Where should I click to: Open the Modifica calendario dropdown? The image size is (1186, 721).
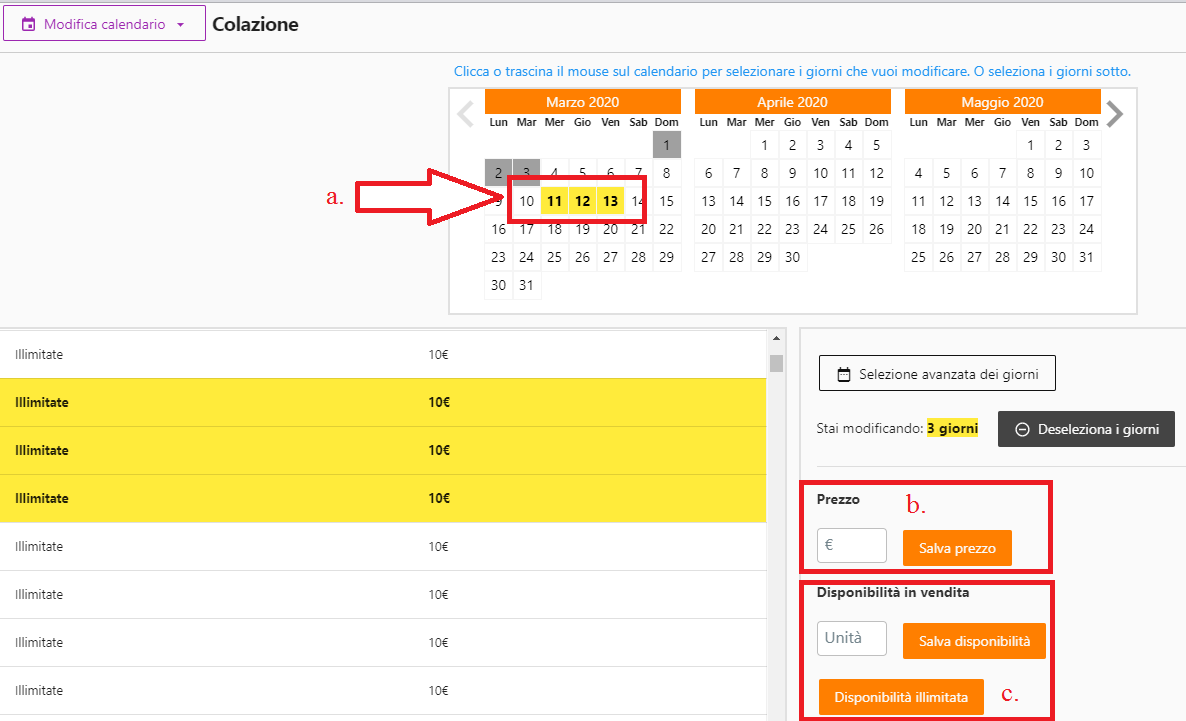pos(104,24)
